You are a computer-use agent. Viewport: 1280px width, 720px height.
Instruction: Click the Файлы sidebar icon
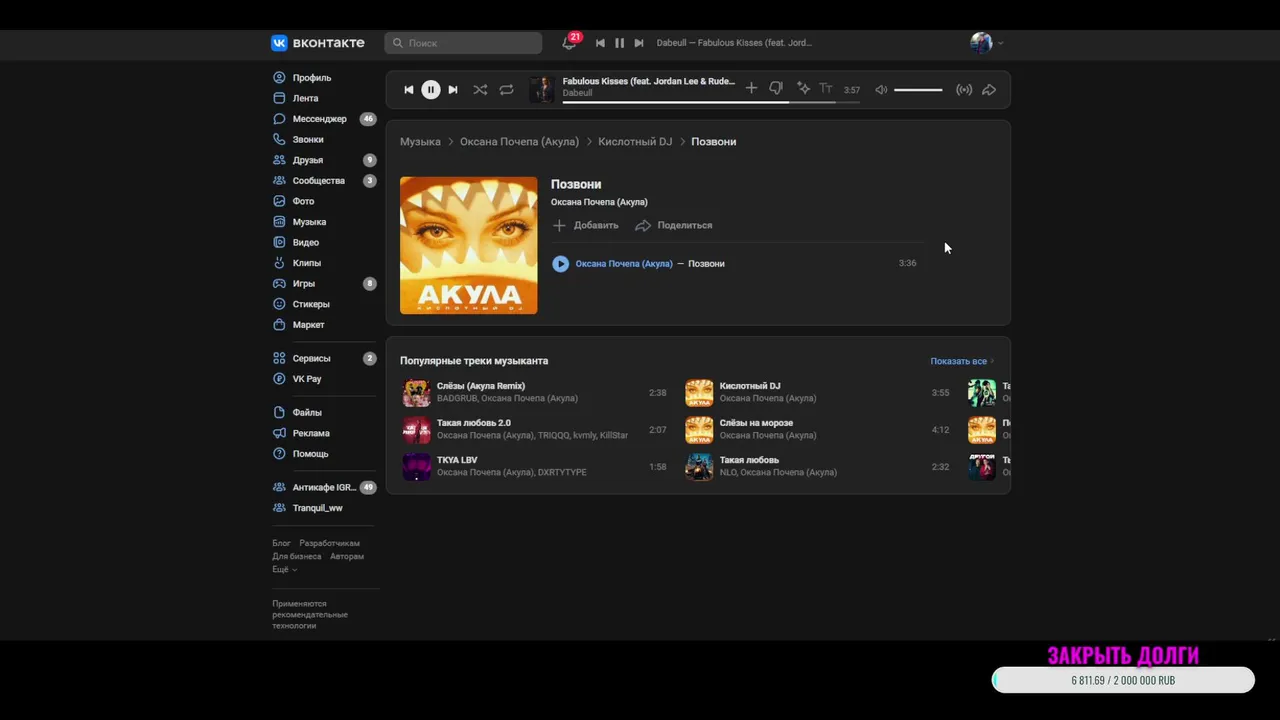(x=280, y=413)
